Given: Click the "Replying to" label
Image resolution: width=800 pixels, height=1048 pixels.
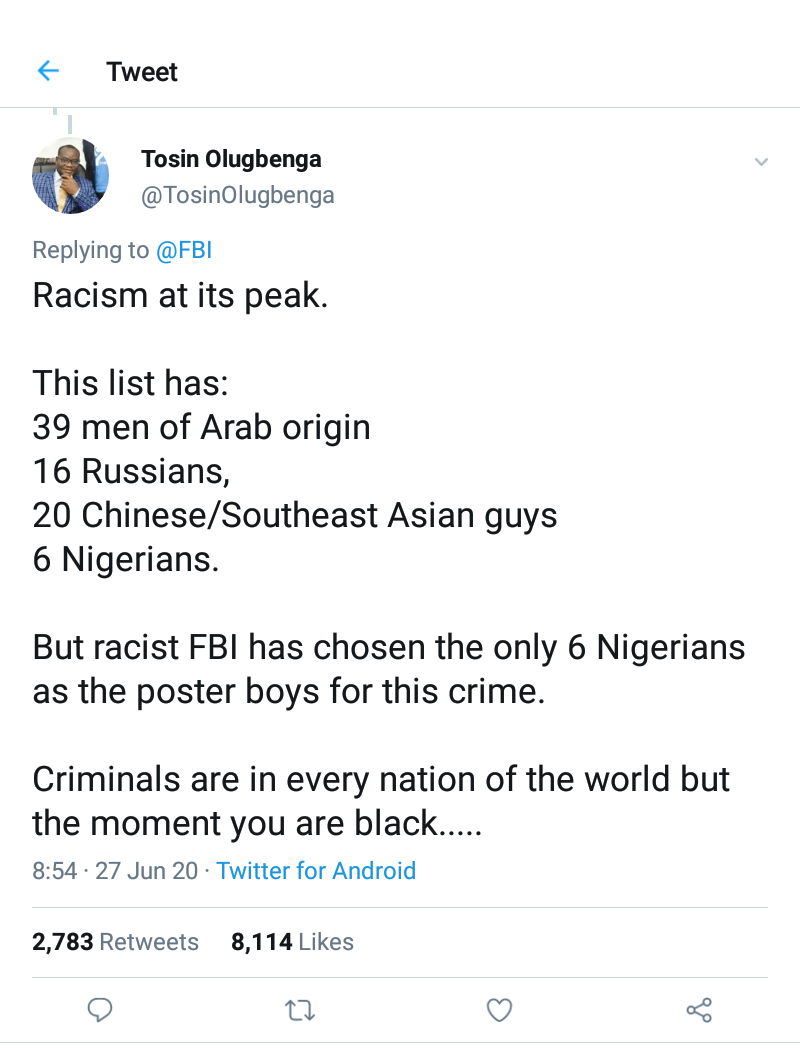Looking at the screenshot, I should 91,250.
